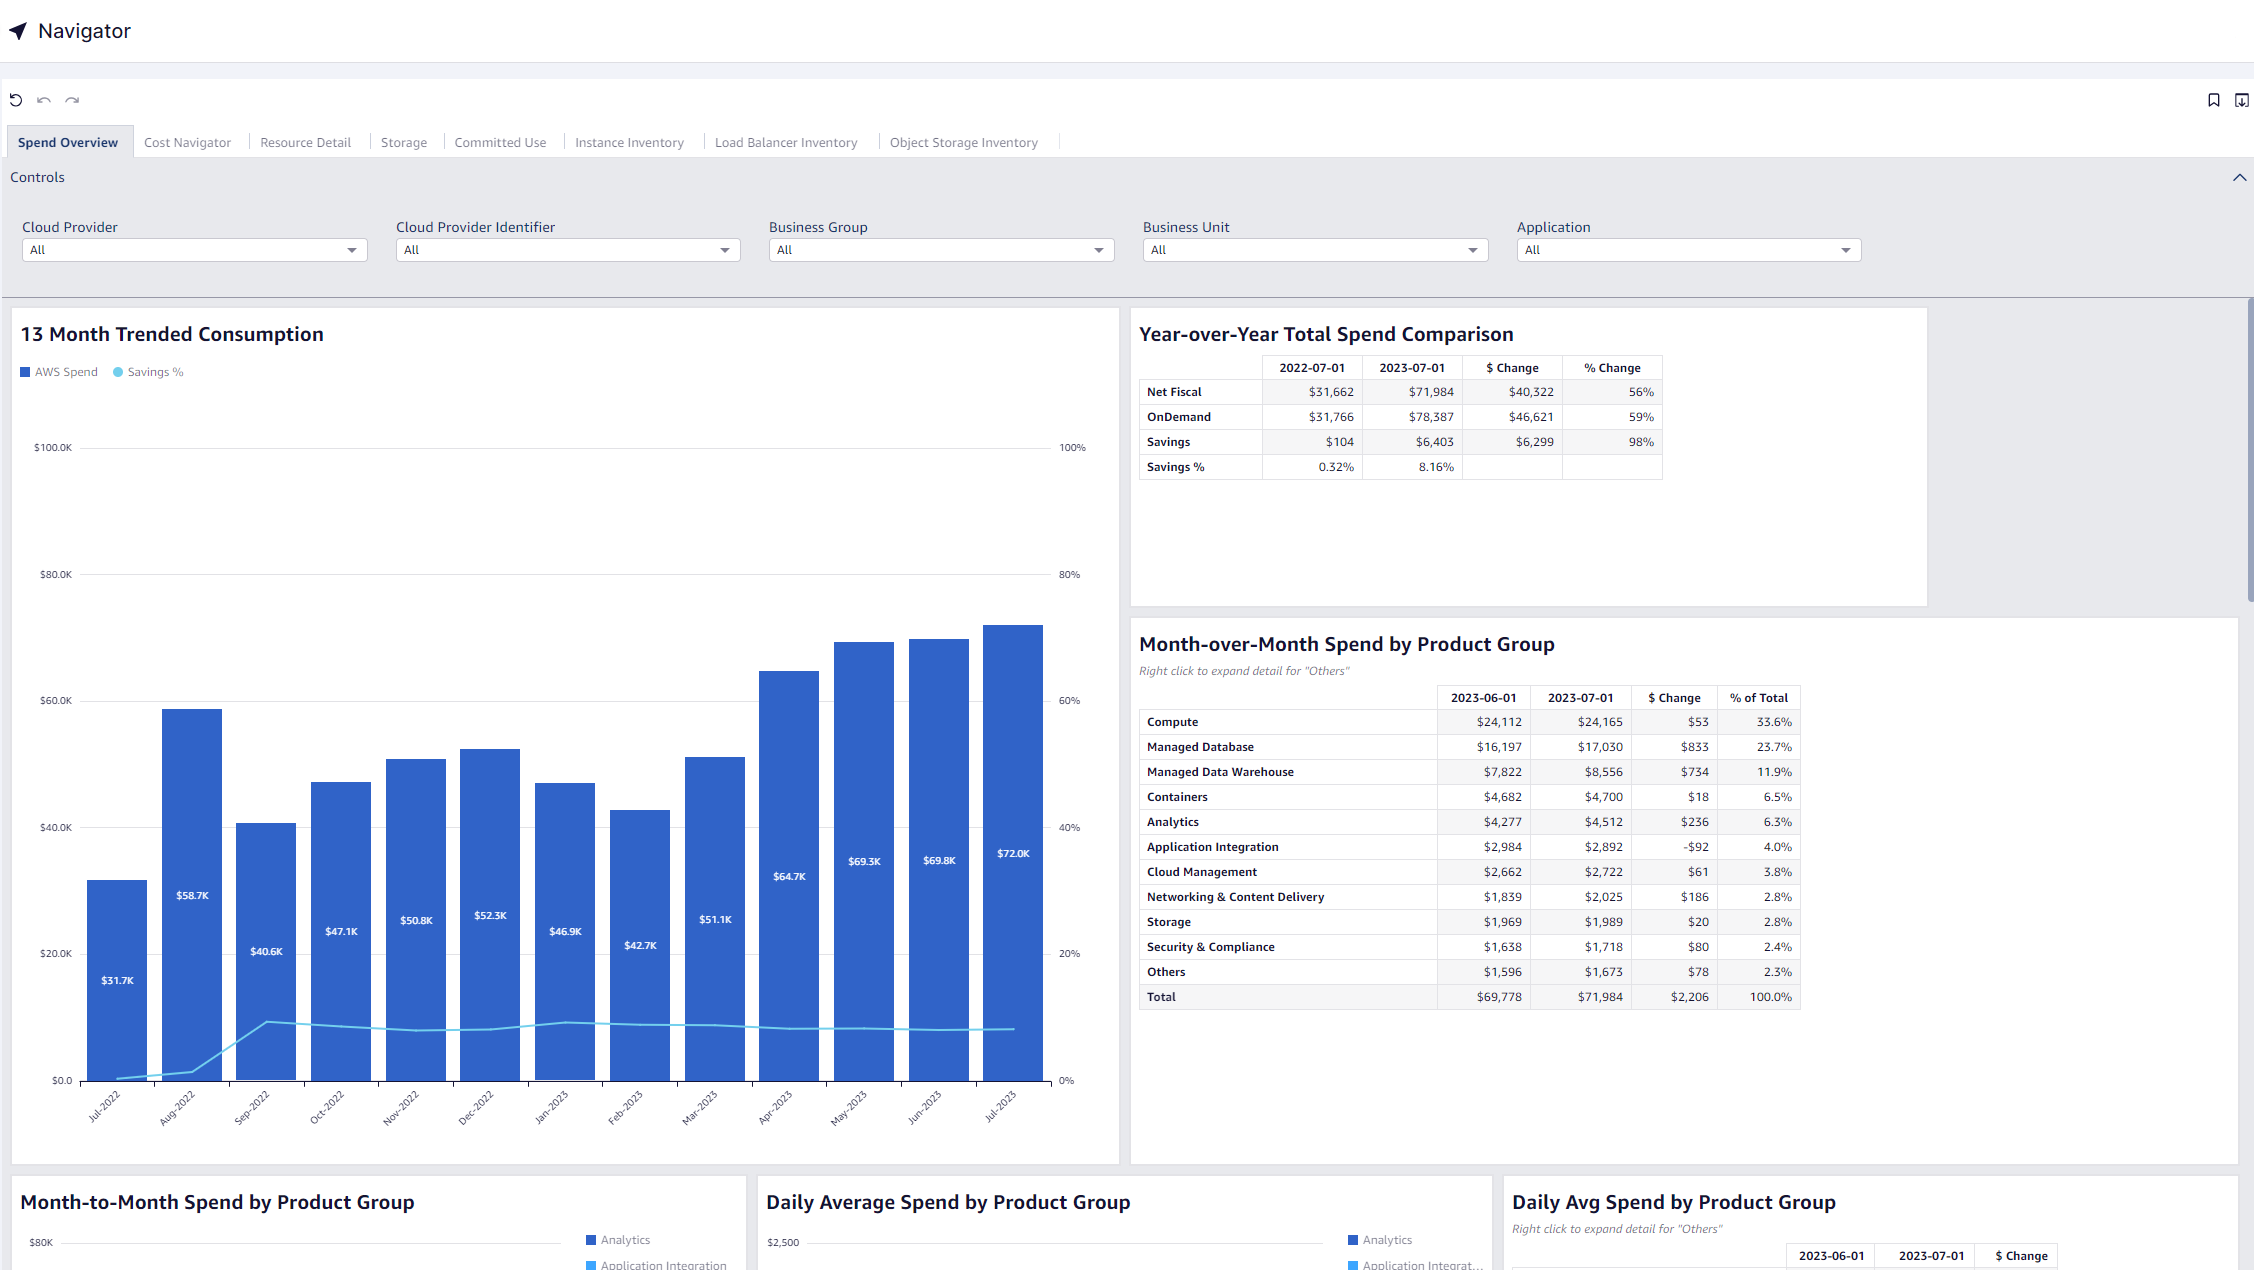
Task: Click the page vertical scrollbar
Action: pyautogui.click(x=2250, y=450)
